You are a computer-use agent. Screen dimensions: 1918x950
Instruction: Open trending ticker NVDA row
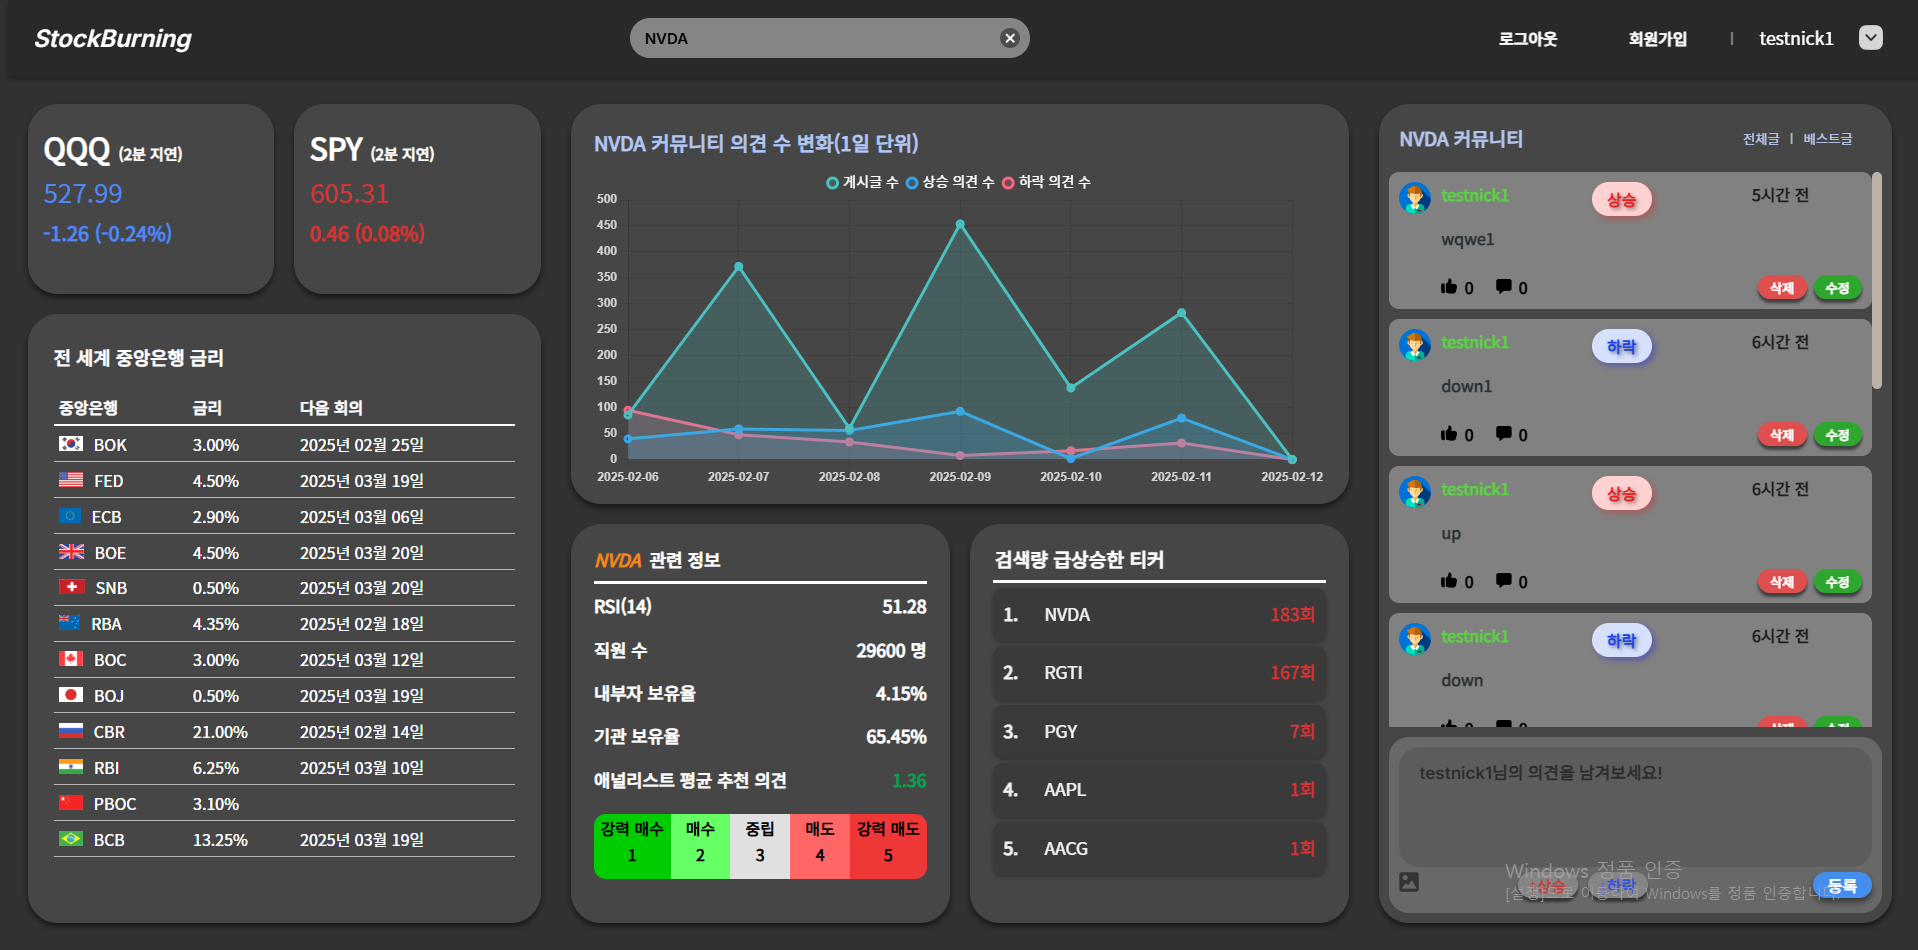click(x=1159, y=615)
